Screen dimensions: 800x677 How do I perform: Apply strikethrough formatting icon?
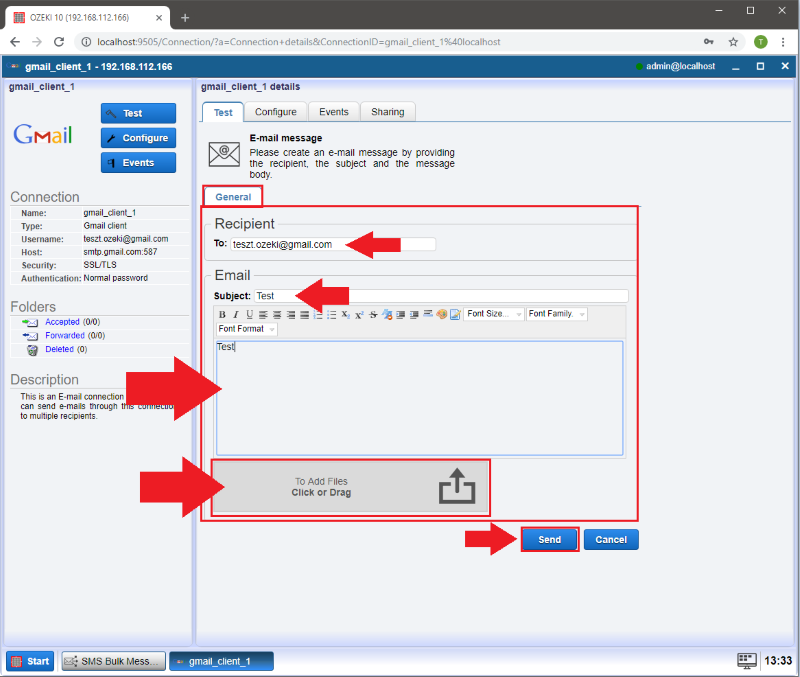click(x=373, y=314)
